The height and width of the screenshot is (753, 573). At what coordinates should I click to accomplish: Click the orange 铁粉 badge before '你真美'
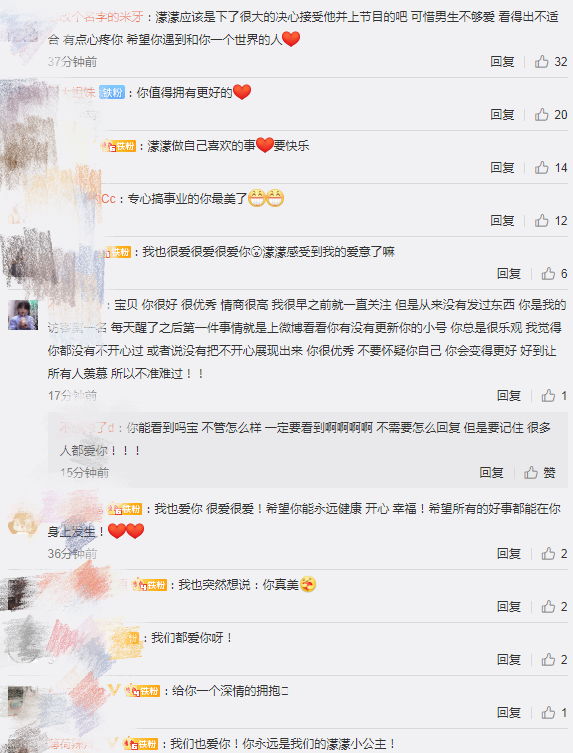(x=150, y=584)
